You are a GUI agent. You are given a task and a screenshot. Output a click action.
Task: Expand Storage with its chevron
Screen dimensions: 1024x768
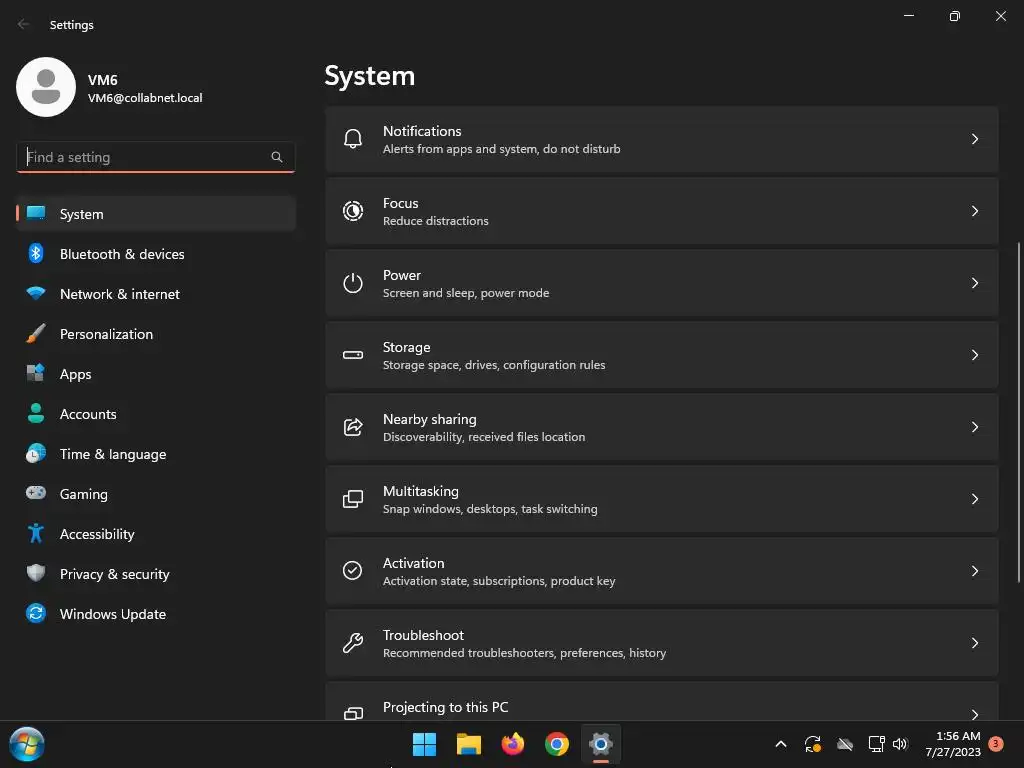point(974,355)
